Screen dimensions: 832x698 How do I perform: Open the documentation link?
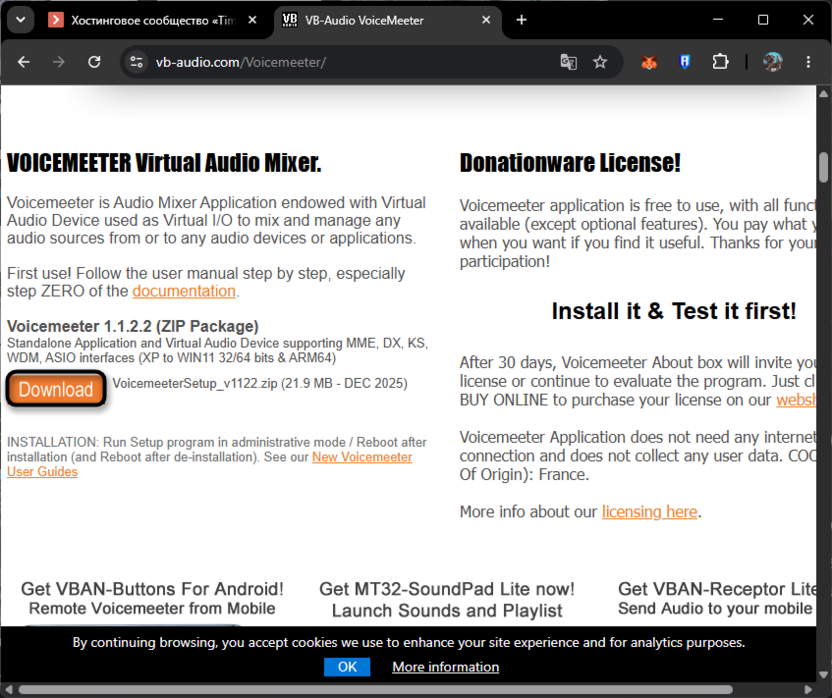[184, 291]
